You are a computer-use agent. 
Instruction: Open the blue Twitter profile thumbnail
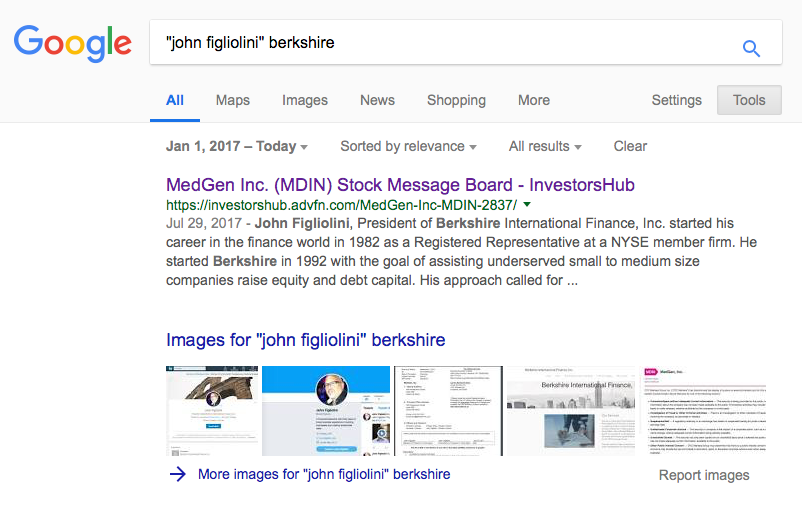pos(326,411)
